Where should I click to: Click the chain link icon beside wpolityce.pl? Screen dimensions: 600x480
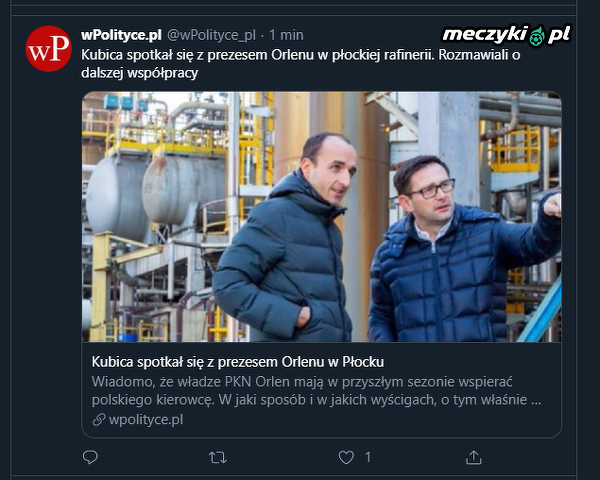pyautogui.click(x=98, y=420)
